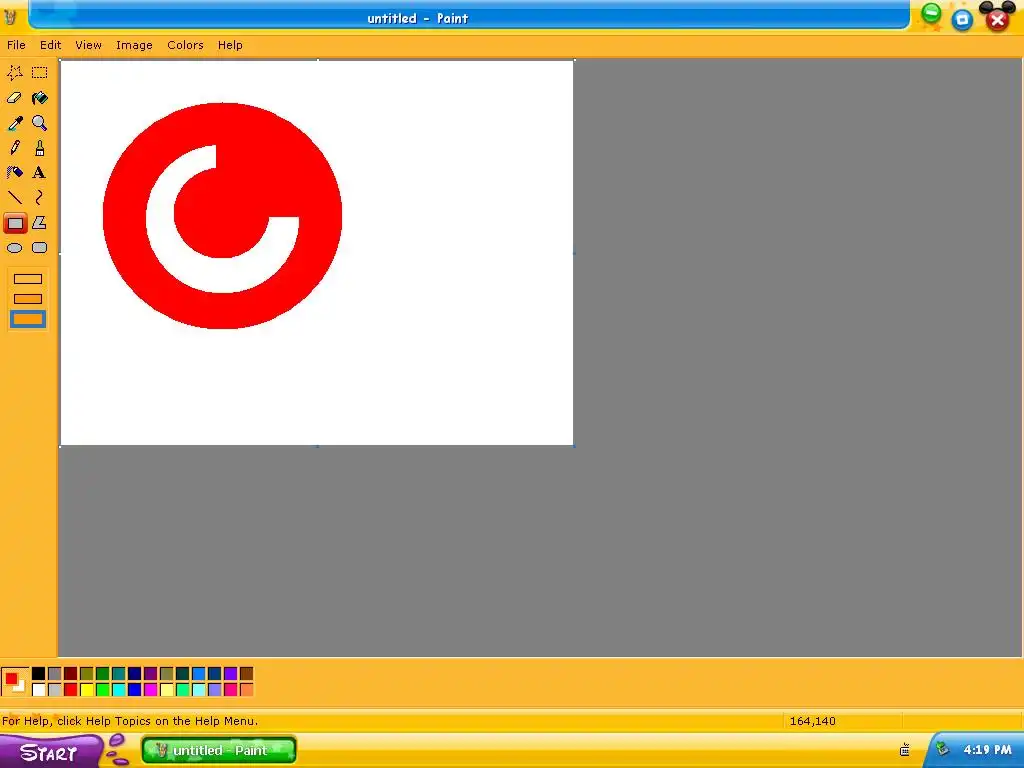
Task: Choose the Ellipse tool
Action: click(x=14, y=248)
